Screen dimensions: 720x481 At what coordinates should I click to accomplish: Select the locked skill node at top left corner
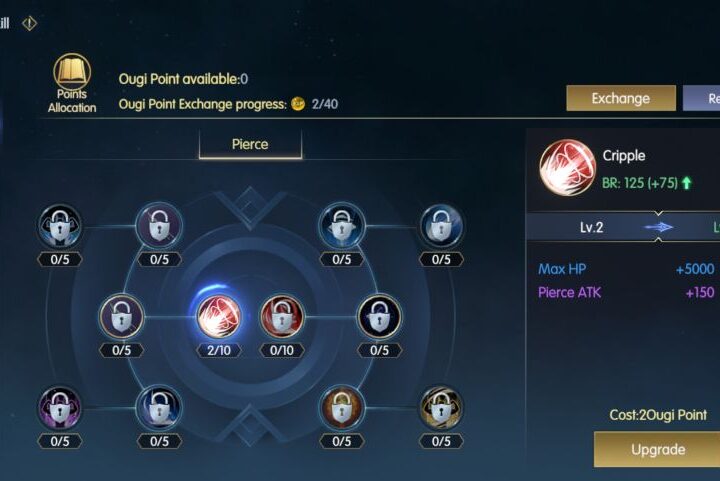(60, 226)
